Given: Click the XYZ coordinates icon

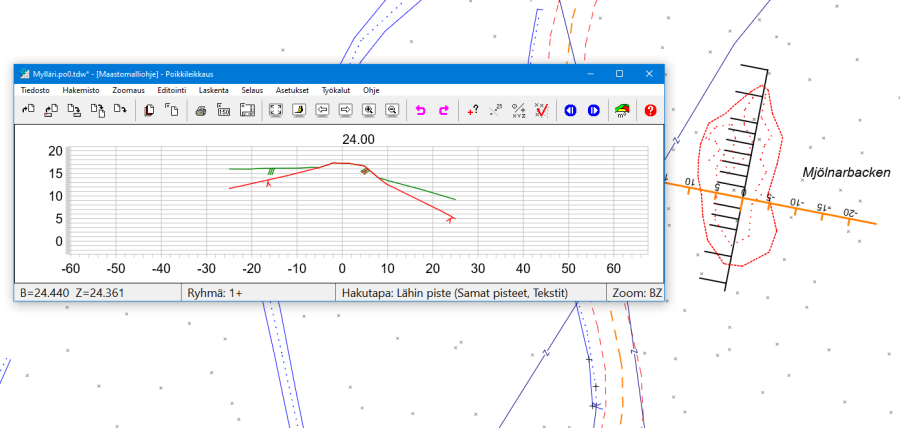Looking at the screenshot, I should [518, 110].
